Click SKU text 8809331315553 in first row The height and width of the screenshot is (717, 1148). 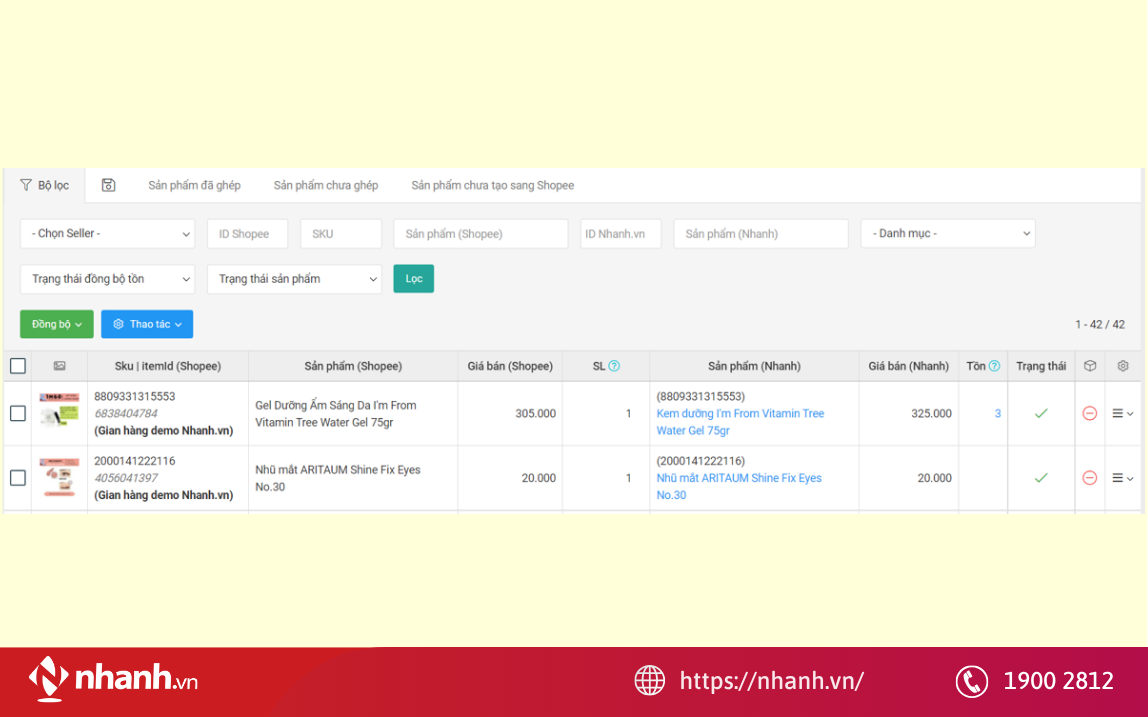coord(135,396)
